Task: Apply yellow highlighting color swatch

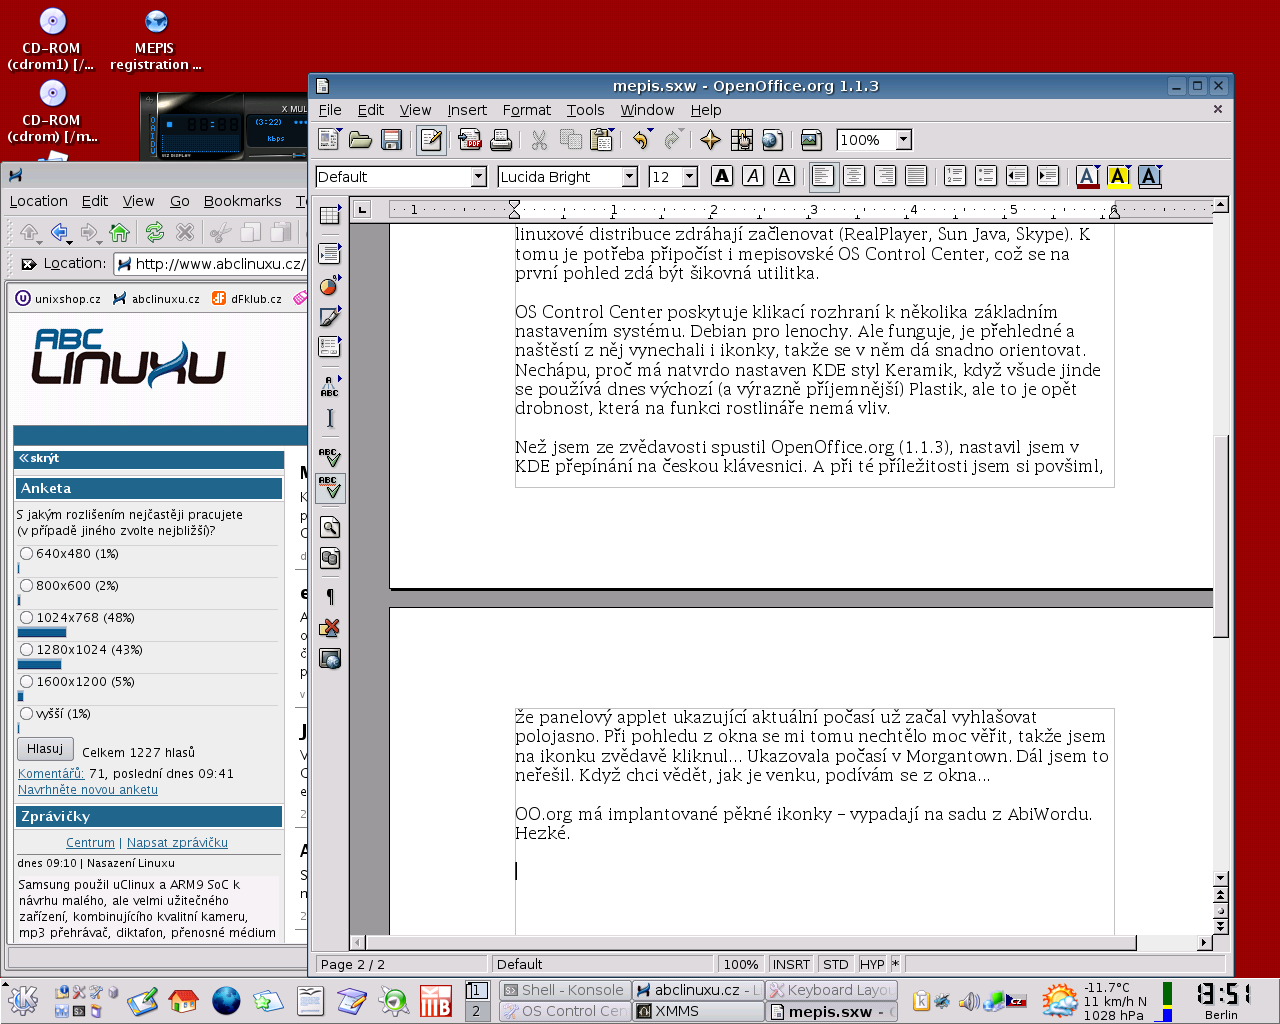Action: (x=1118, y=177)
